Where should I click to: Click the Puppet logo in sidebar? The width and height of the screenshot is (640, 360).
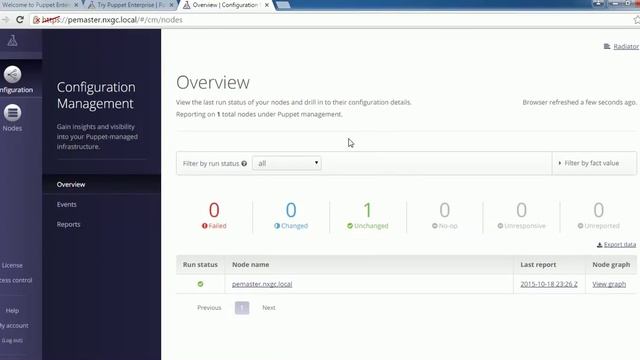[x=12, y=40]
